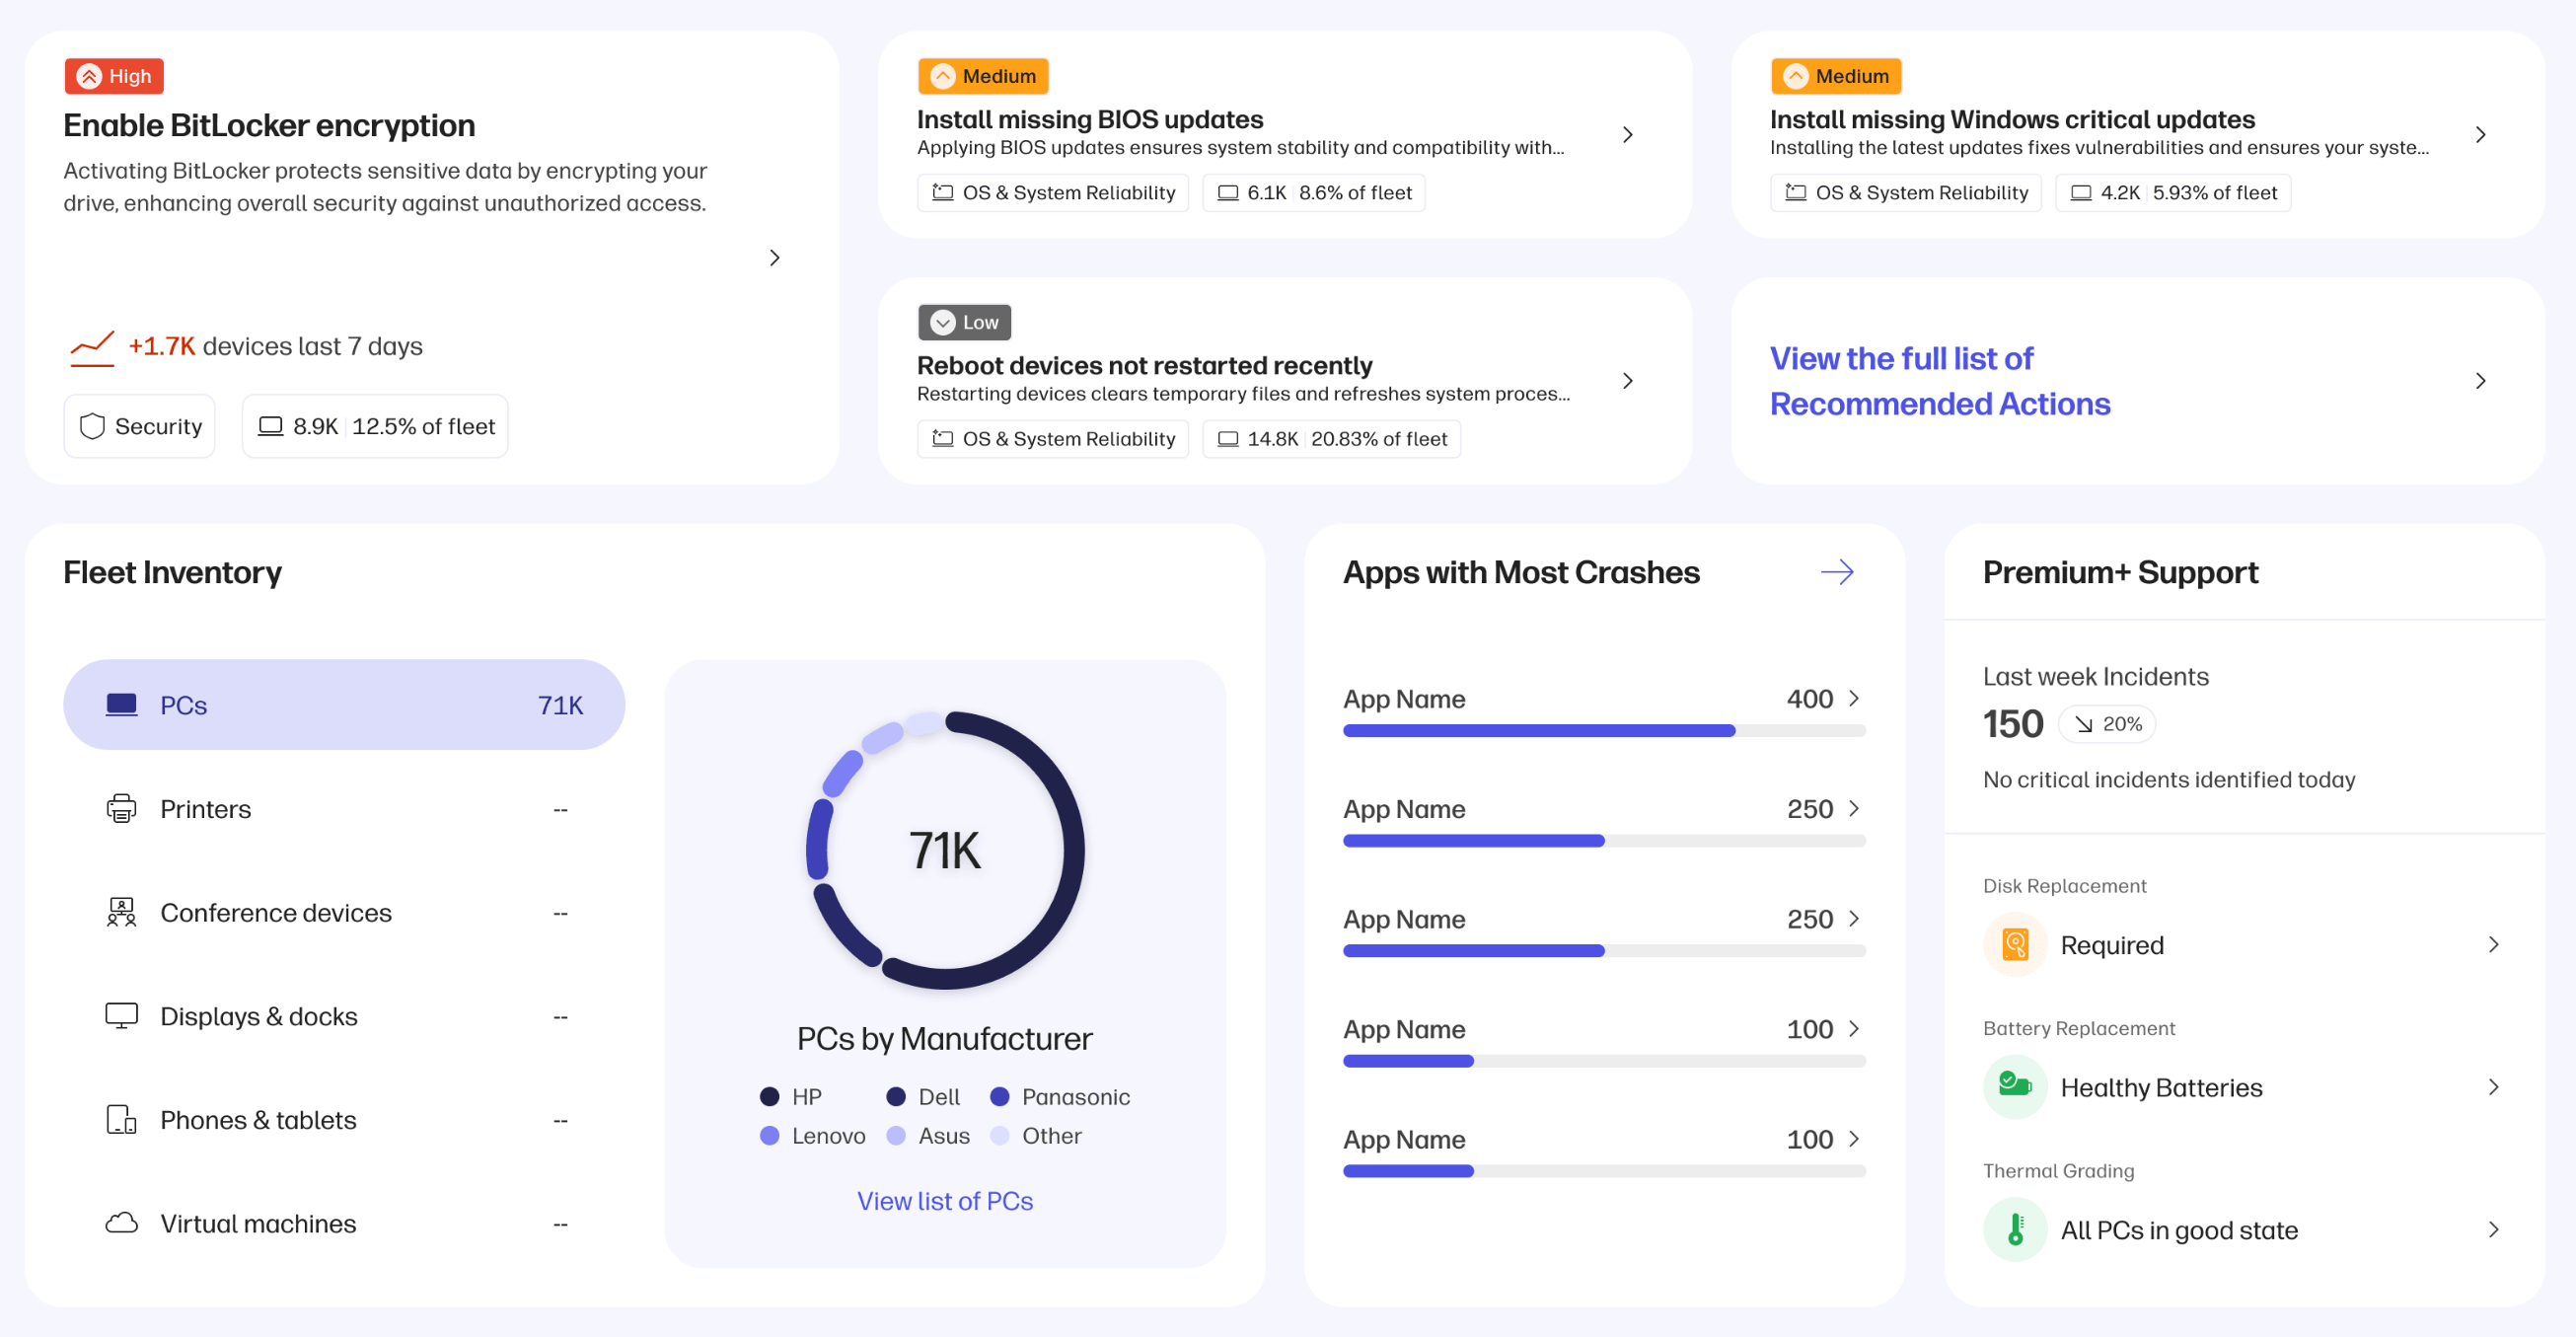Expand Disk Replacement Required chevron

(2493, 944)
